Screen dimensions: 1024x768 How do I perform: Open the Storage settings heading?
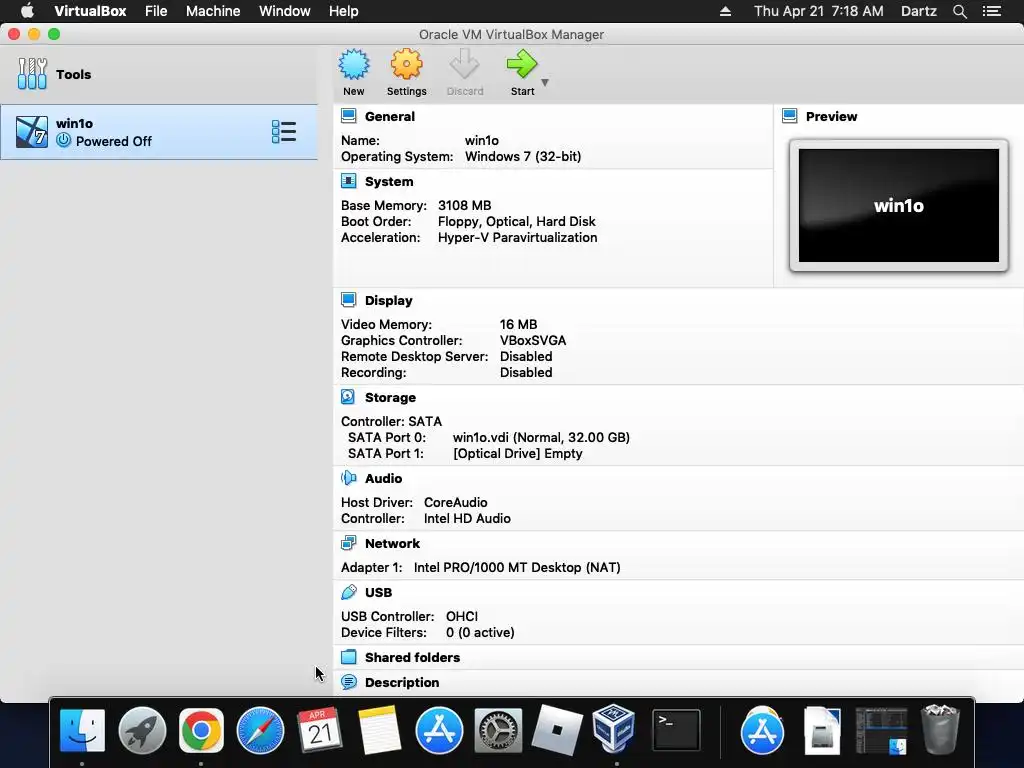390,397
